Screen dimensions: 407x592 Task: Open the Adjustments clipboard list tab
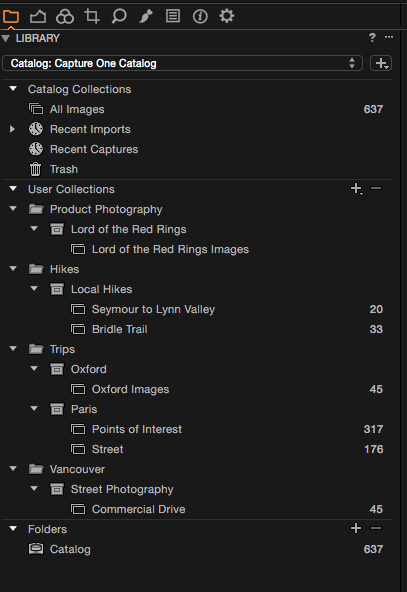173,16
